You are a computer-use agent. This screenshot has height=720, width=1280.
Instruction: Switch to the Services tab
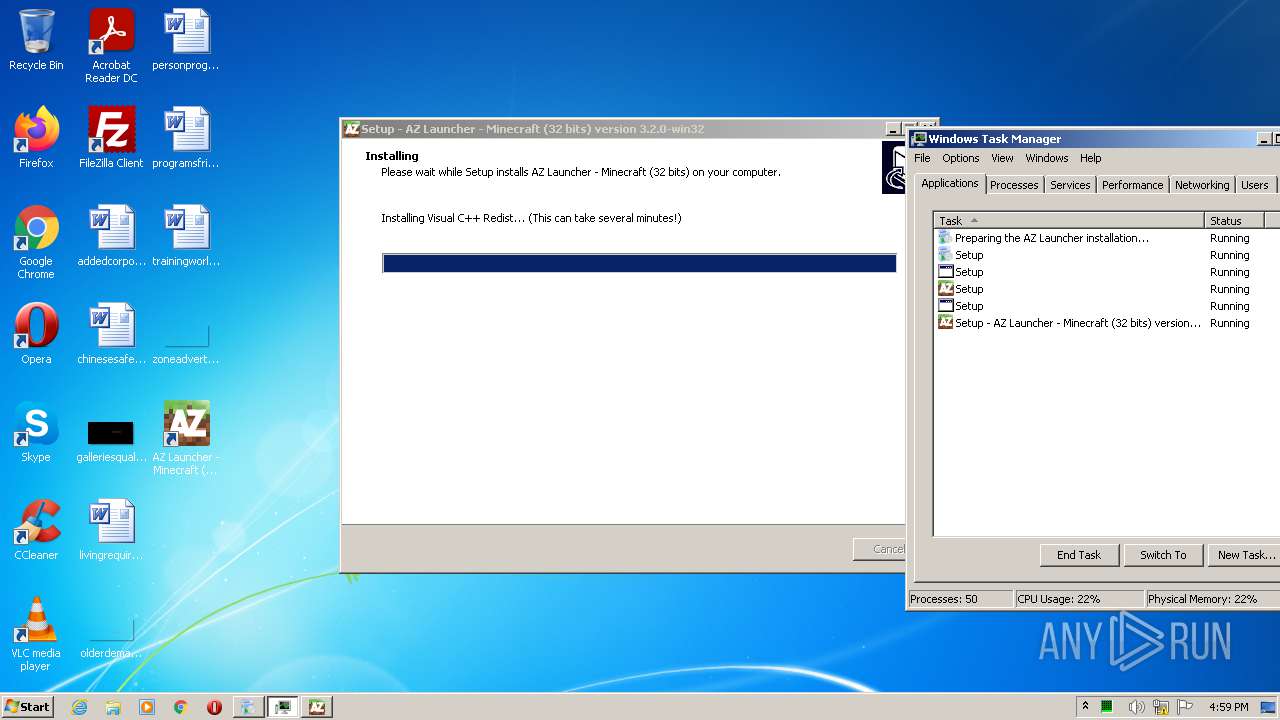[1070, 185]
